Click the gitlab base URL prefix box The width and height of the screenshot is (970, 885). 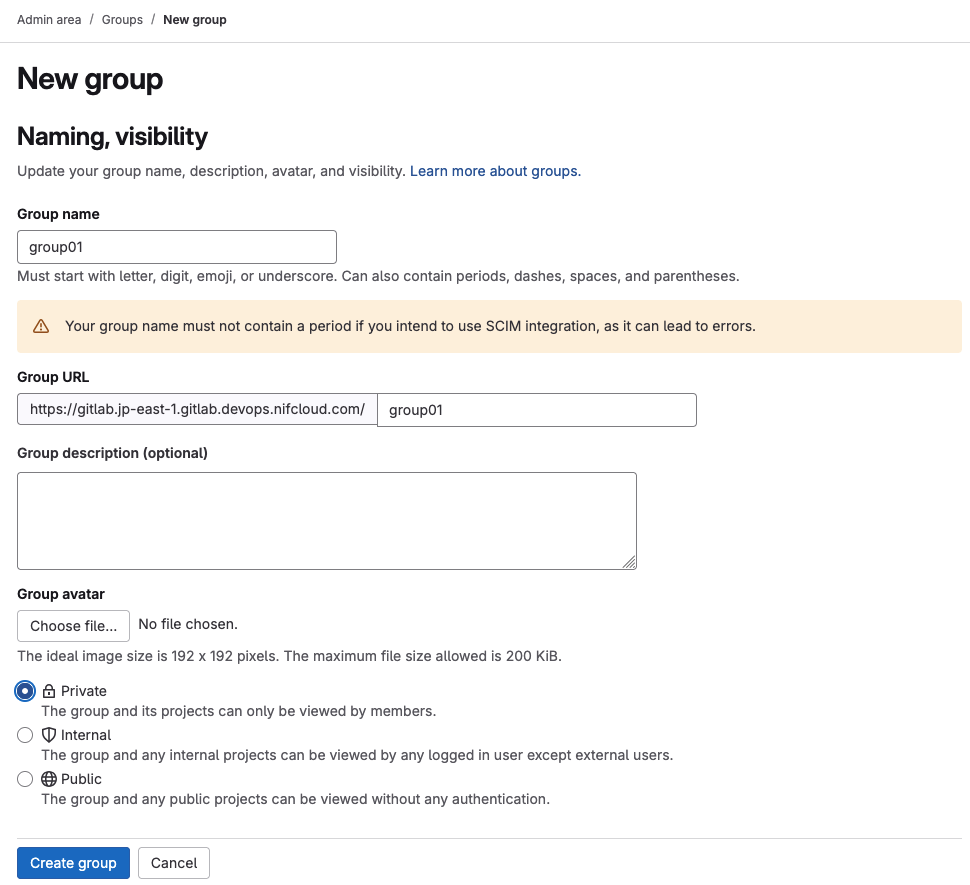click(197, 410)
